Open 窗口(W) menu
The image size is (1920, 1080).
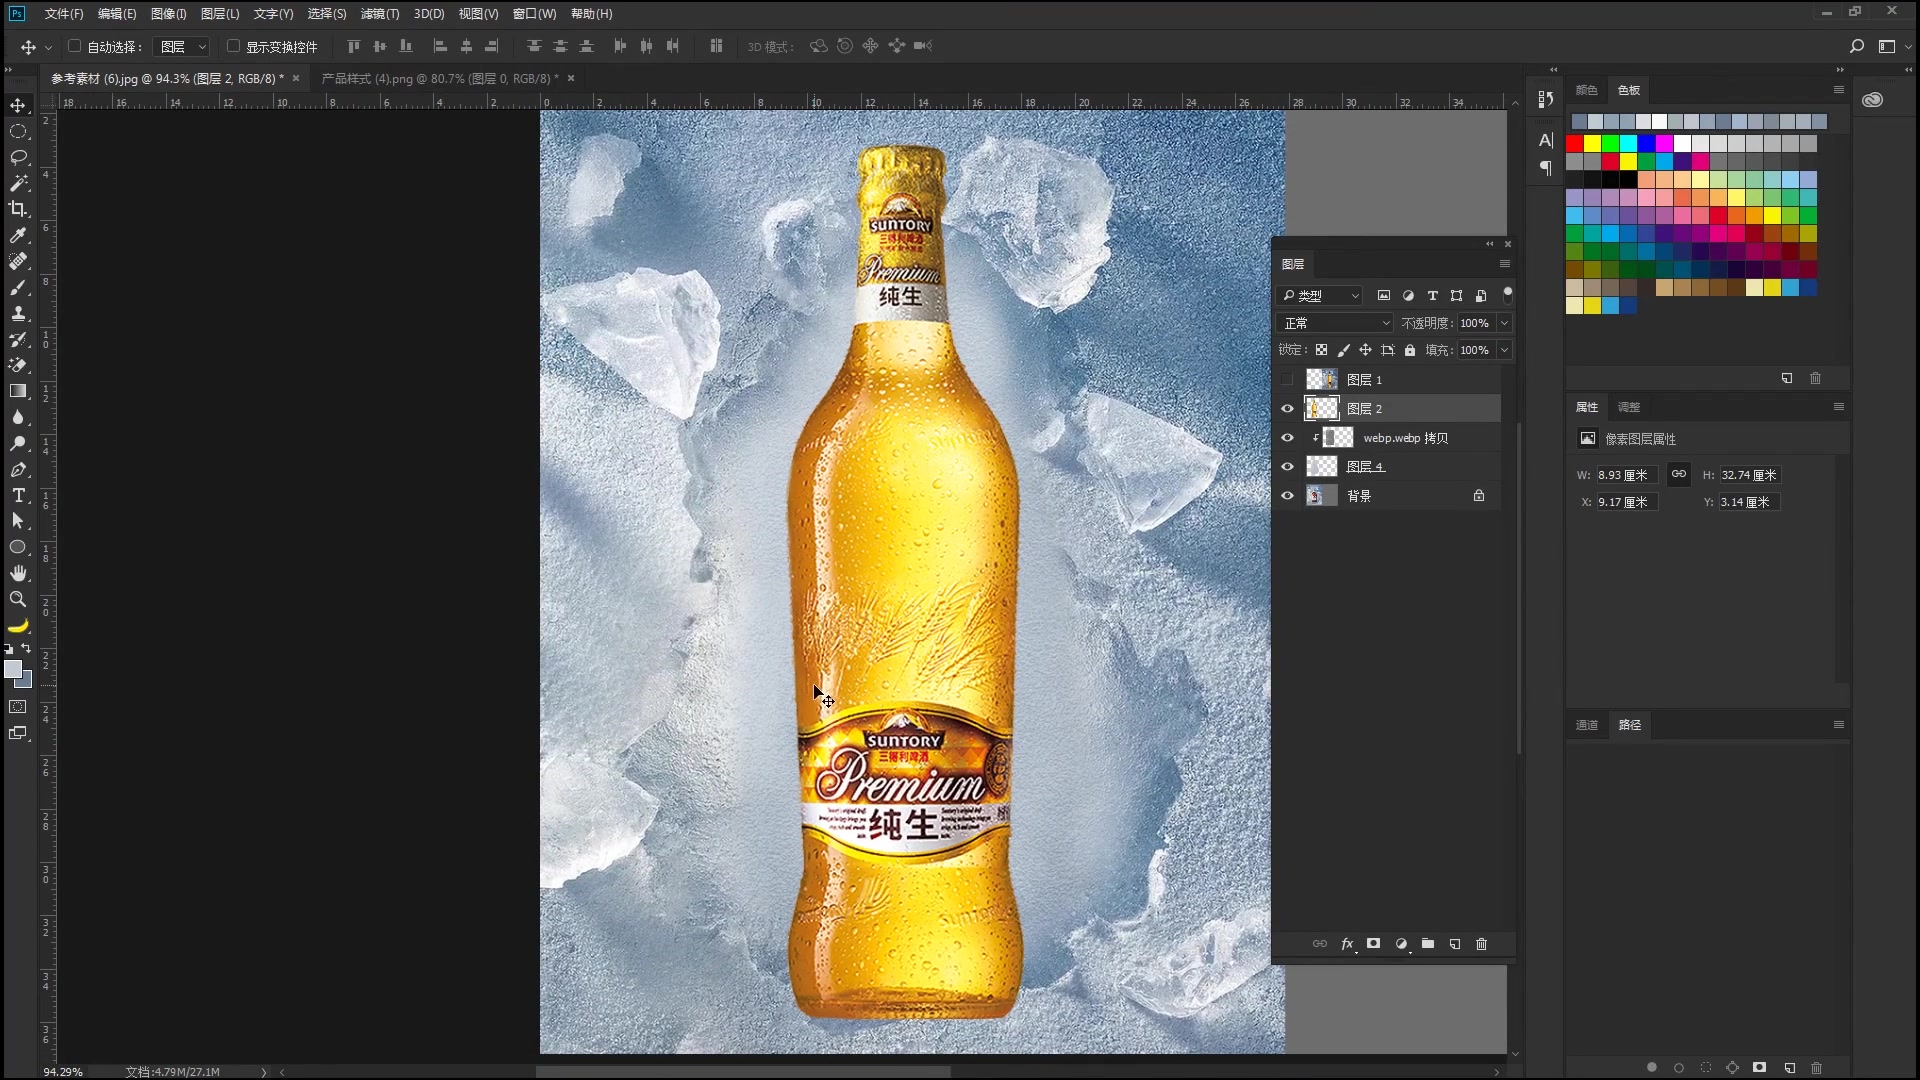tap(535, 14)
